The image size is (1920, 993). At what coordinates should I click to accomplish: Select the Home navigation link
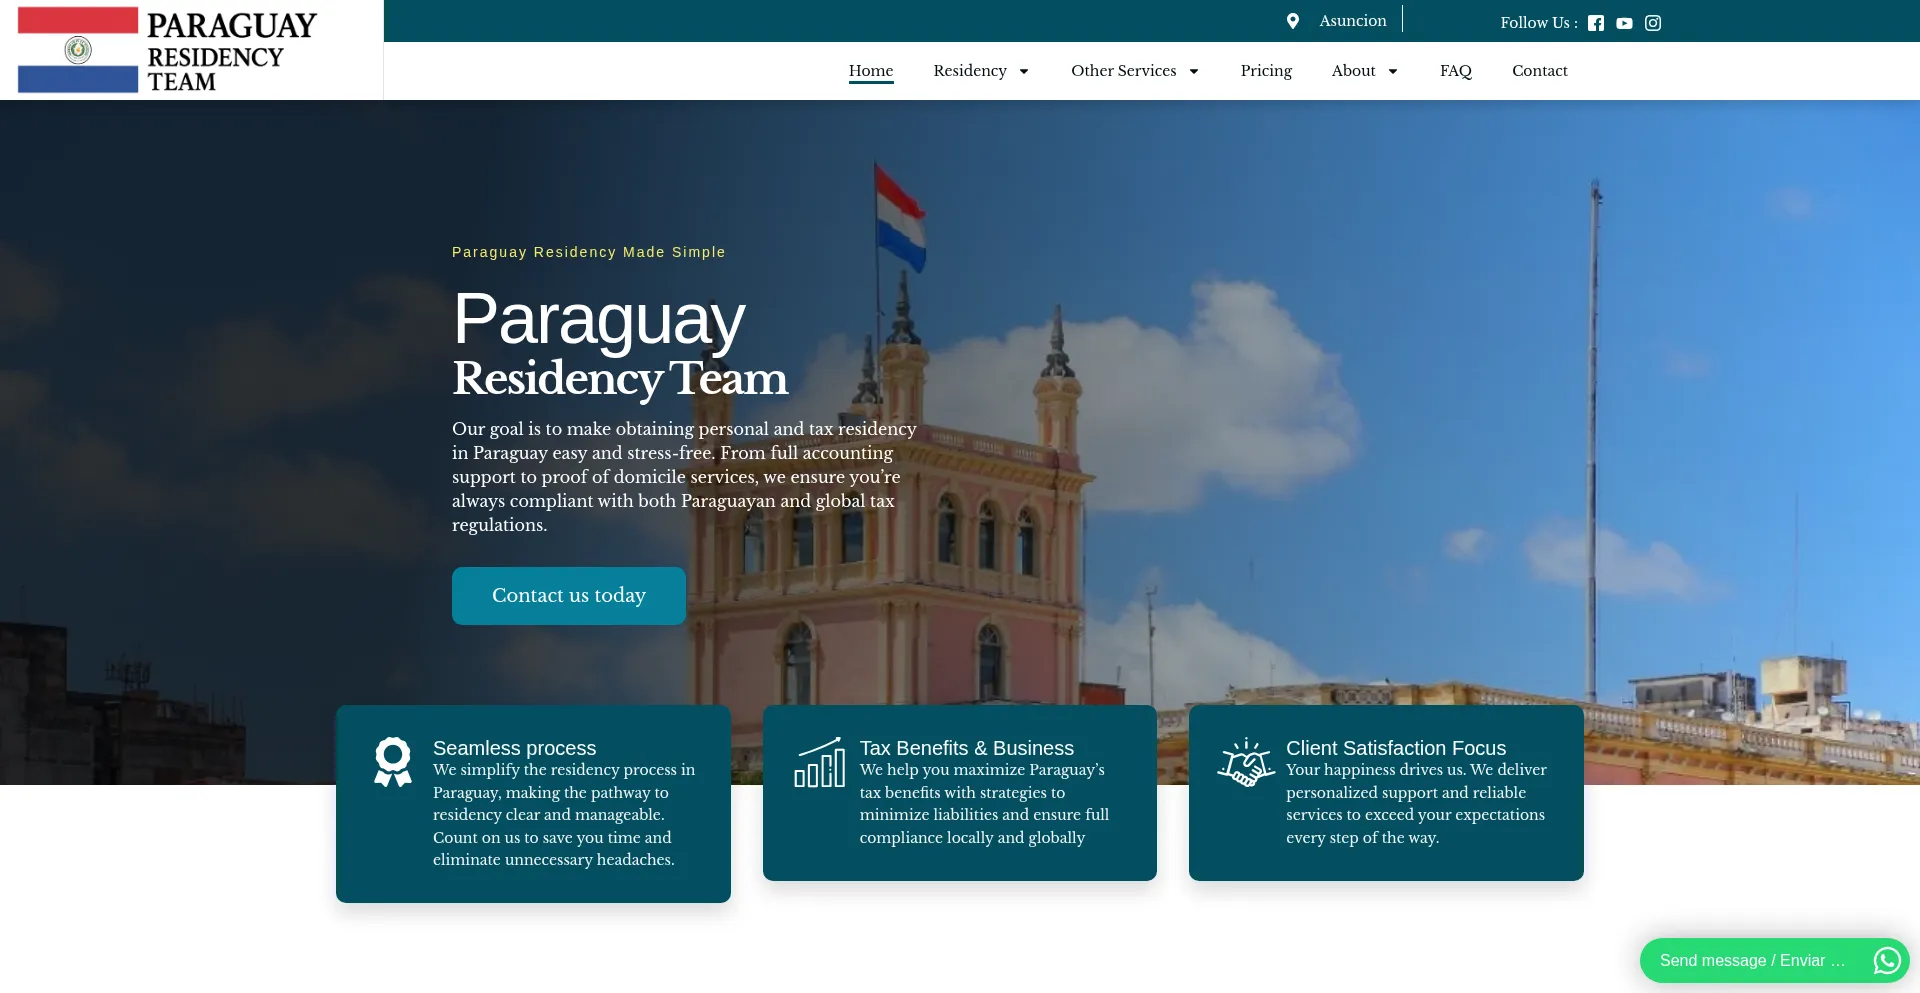click(x=870, y=71)
